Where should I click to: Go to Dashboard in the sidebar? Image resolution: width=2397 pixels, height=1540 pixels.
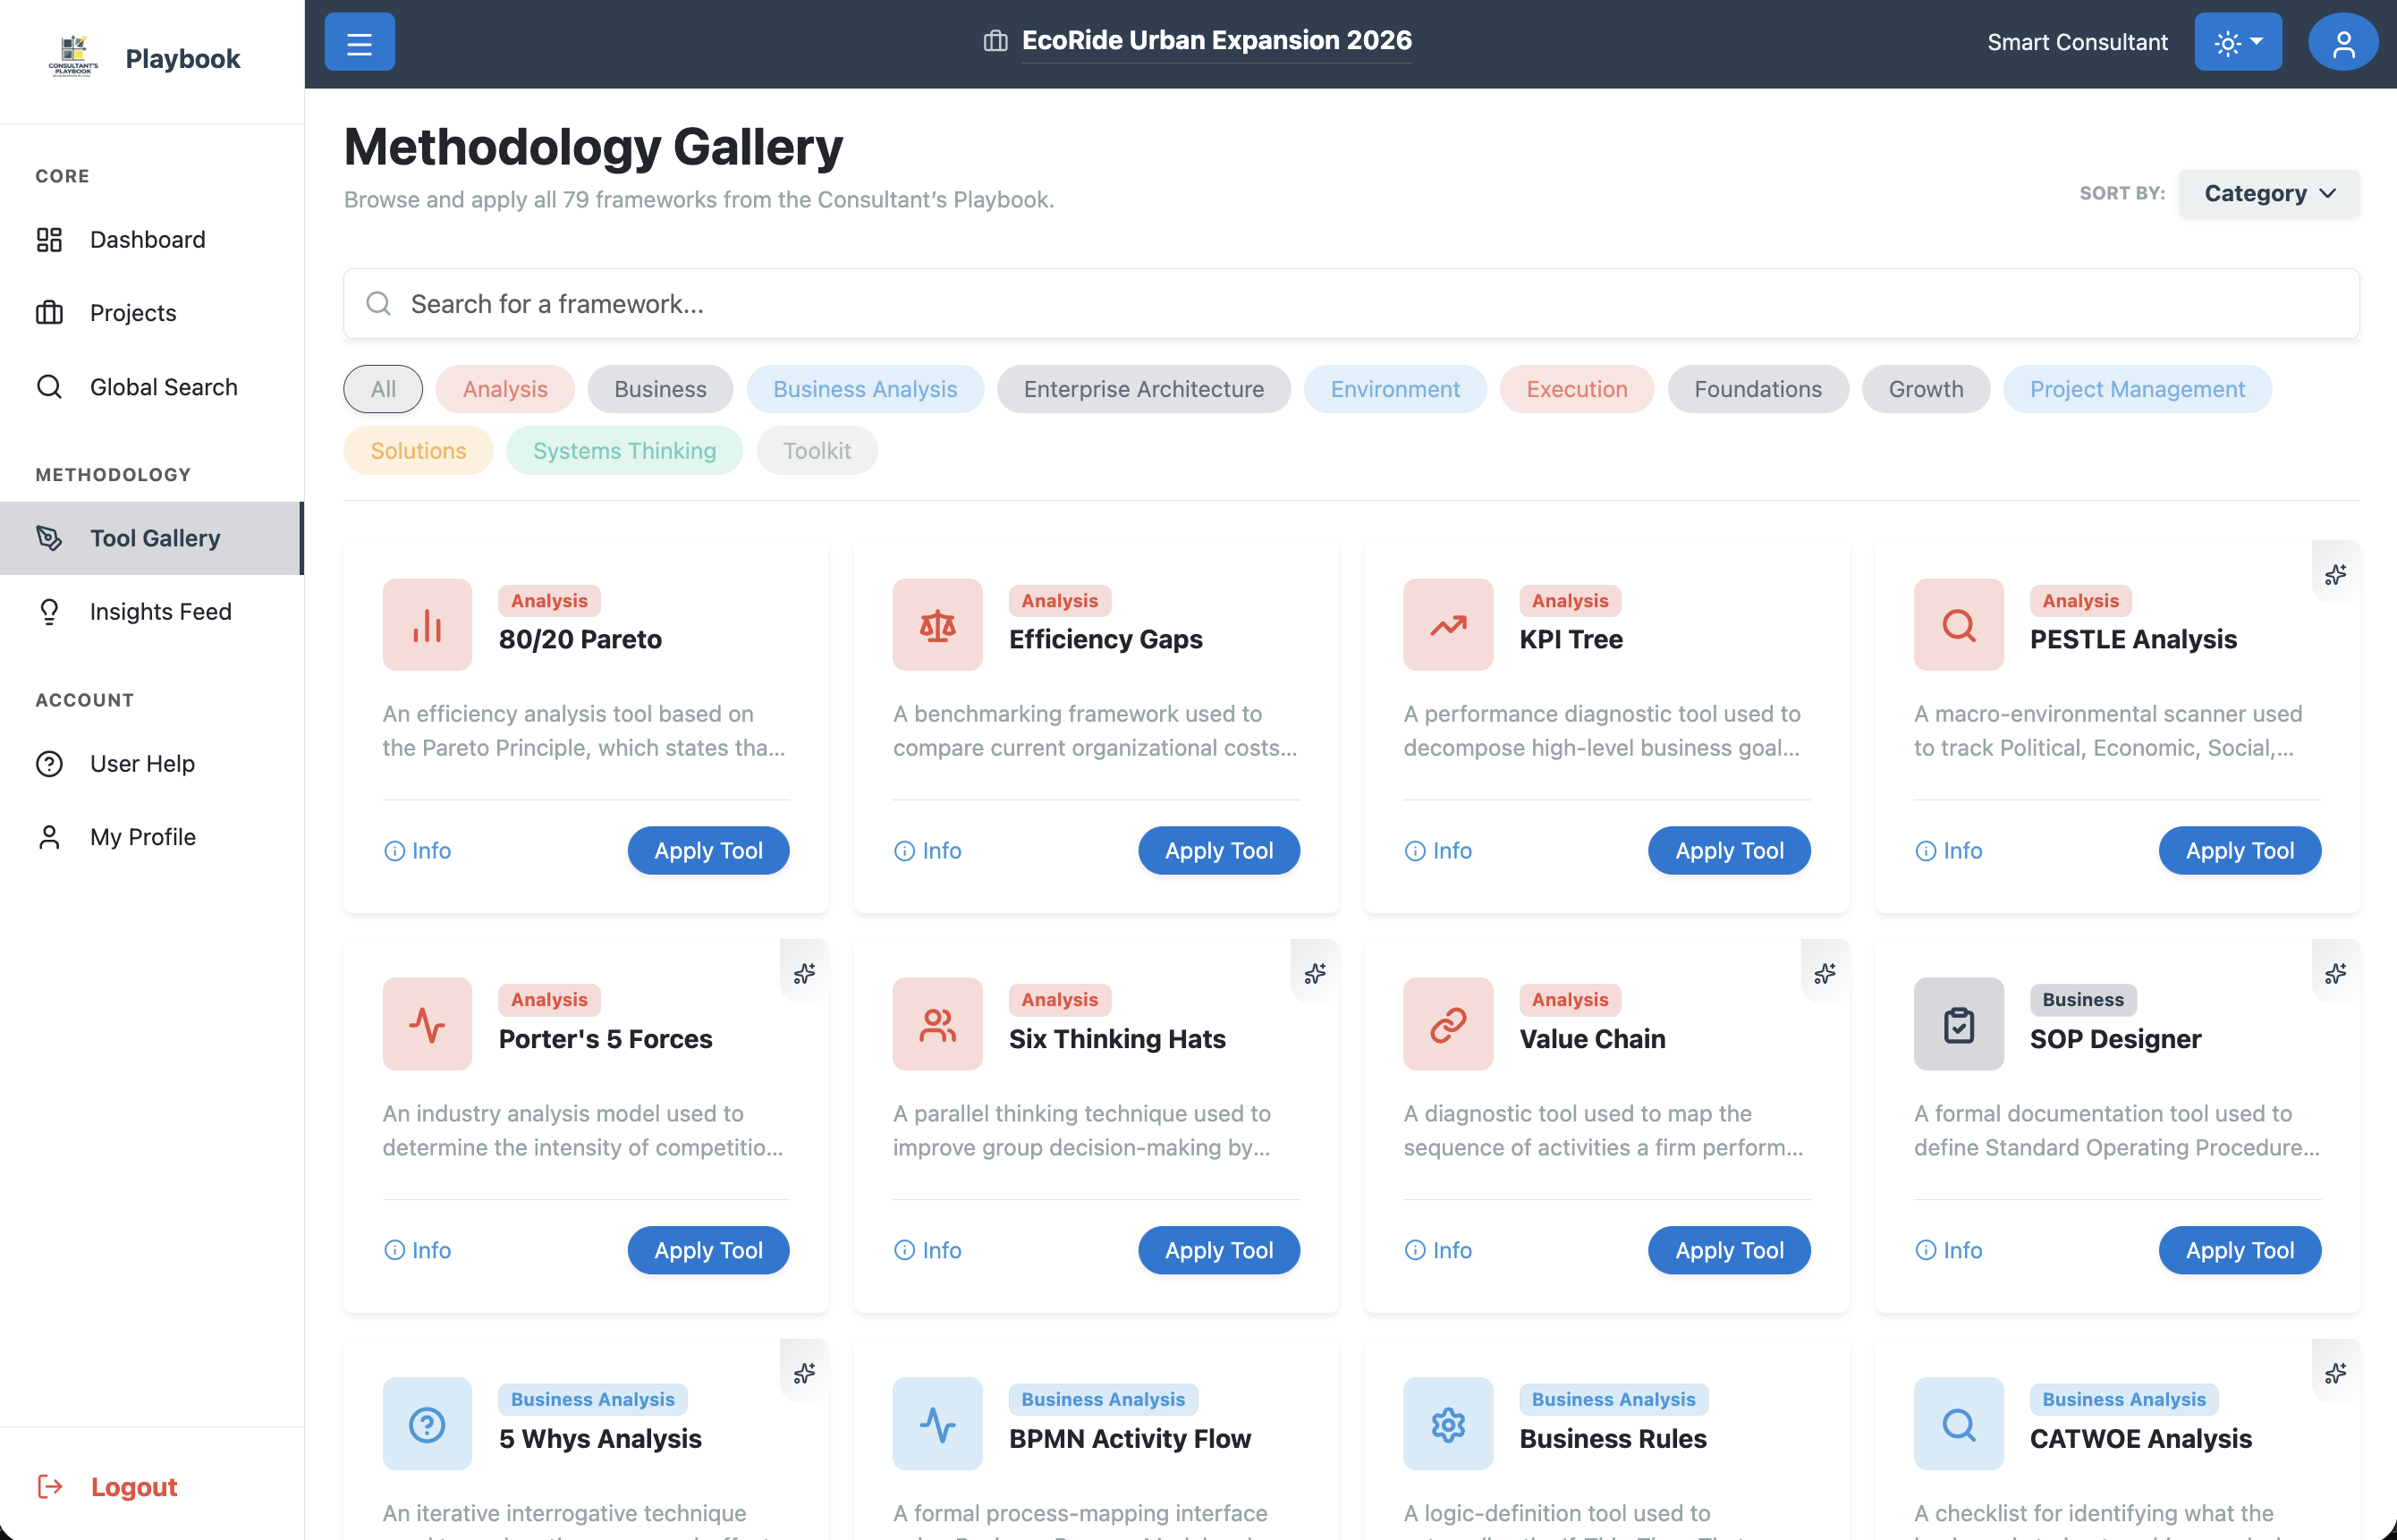click(147, 239)
